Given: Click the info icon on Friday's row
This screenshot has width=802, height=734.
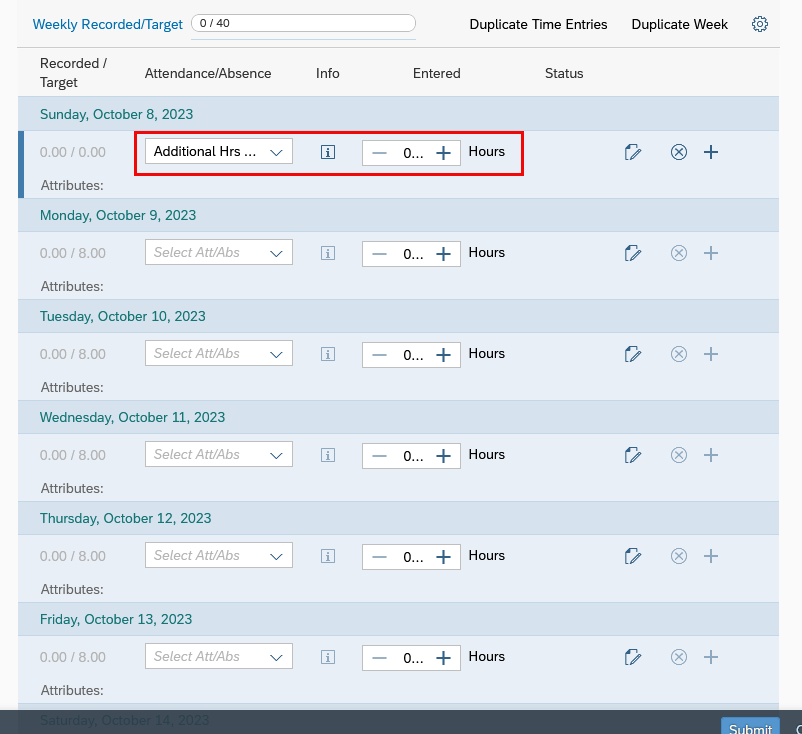Looking at the screenshot, I should 327,656.
